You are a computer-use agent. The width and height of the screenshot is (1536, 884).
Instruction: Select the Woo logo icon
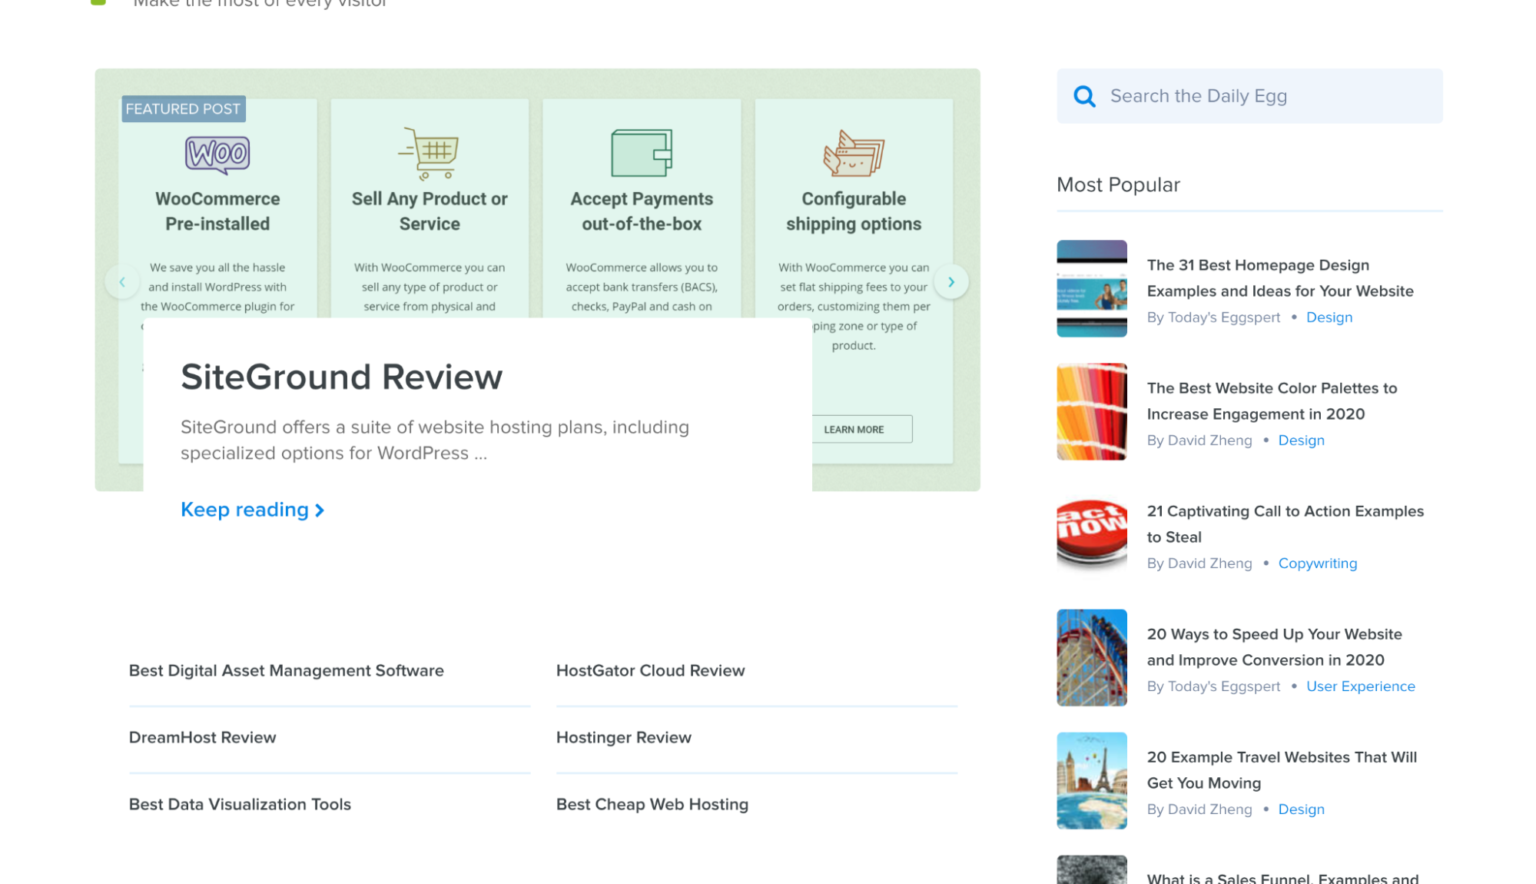pyautogui.click(x=217, y=154)
